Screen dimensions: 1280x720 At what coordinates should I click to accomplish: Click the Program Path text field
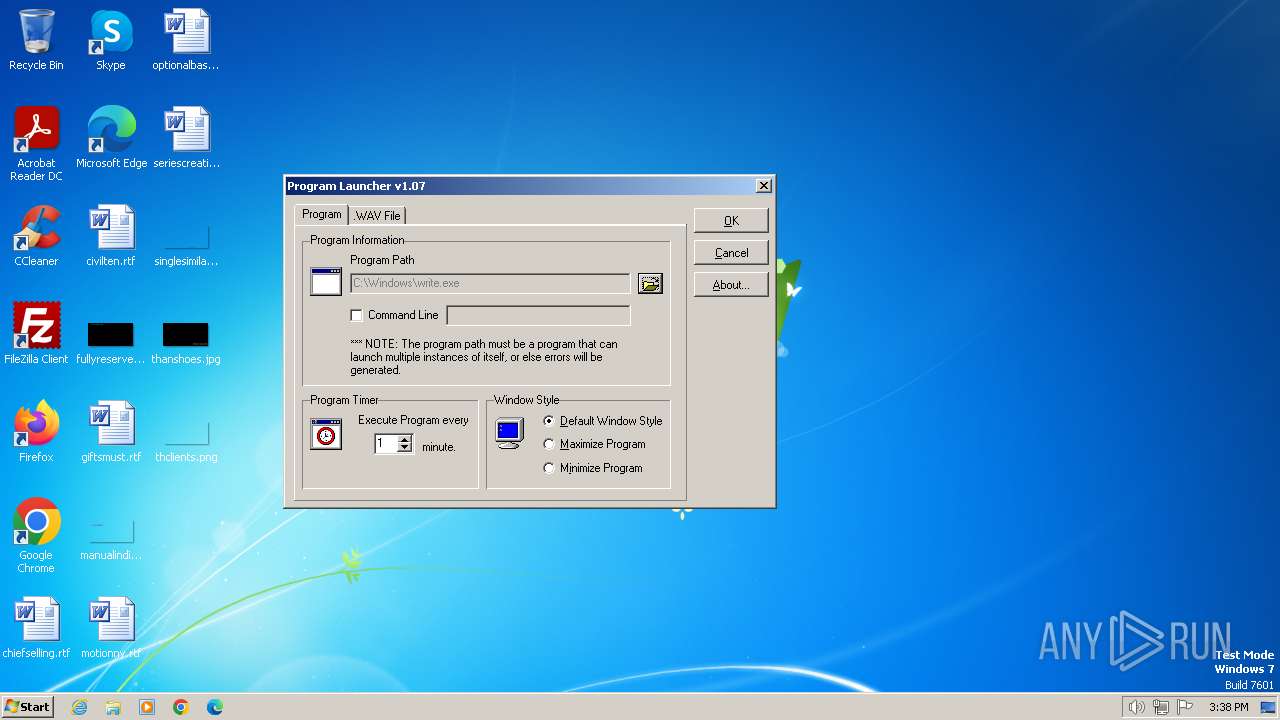(490, 284)
